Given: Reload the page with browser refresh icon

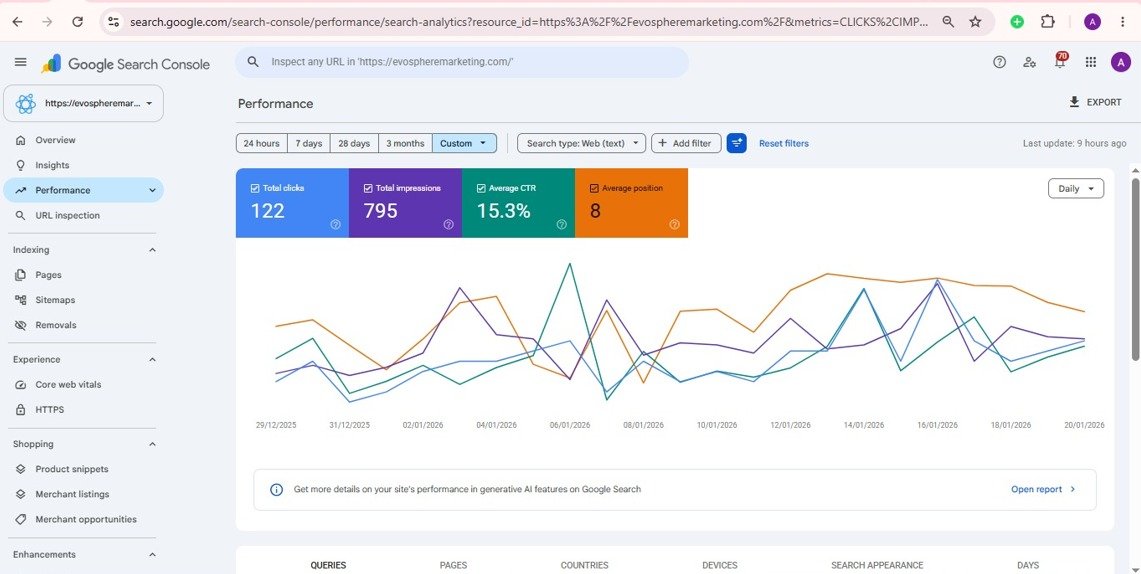Looking at the screenshot, I should 78,22.
